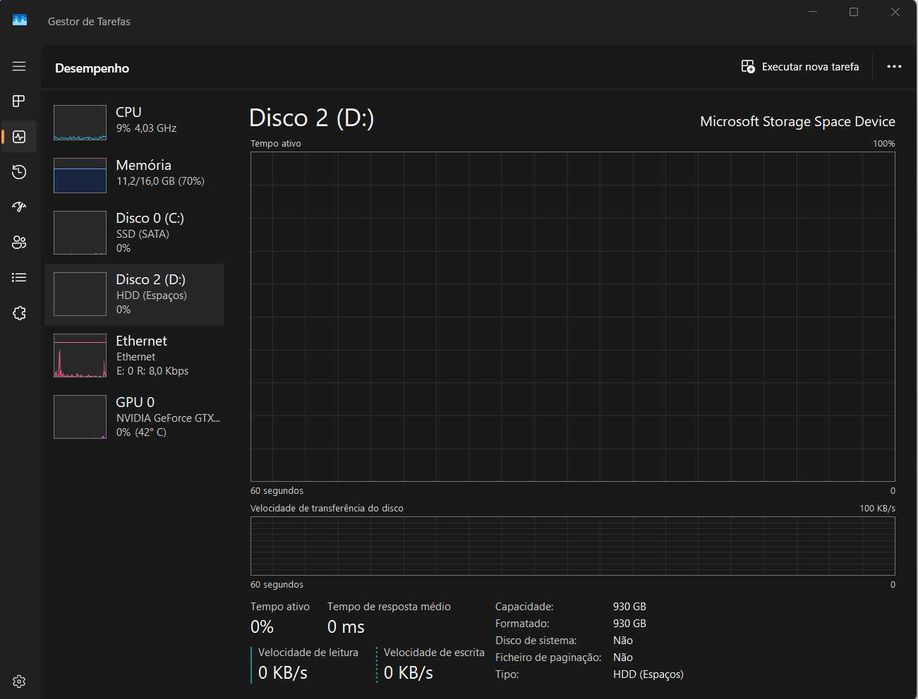Viewport: 918px width, 699px height.
Task: Click Executar nova tarefa button
Action: click(x=800, y=67)
